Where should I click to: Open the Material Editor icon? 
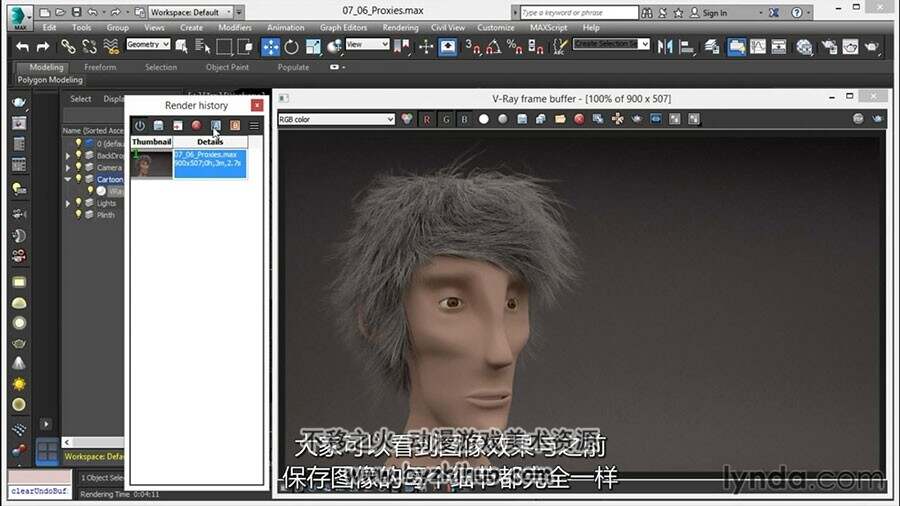[804, 46]
